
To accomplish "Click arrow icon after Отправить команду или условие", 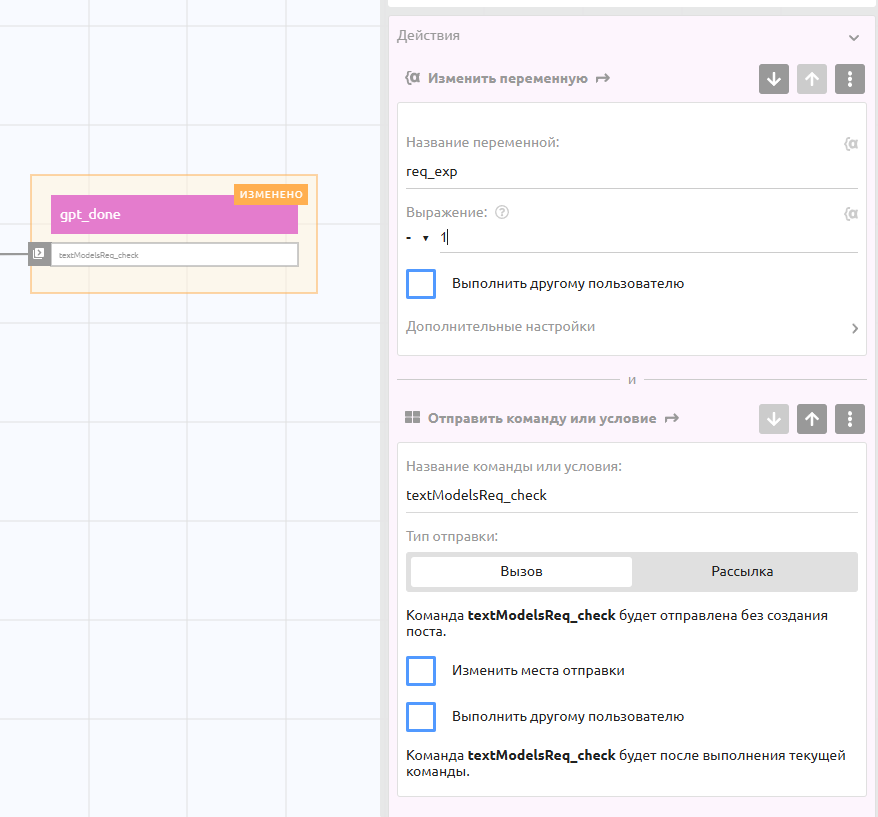I will [x=671, y=418].
